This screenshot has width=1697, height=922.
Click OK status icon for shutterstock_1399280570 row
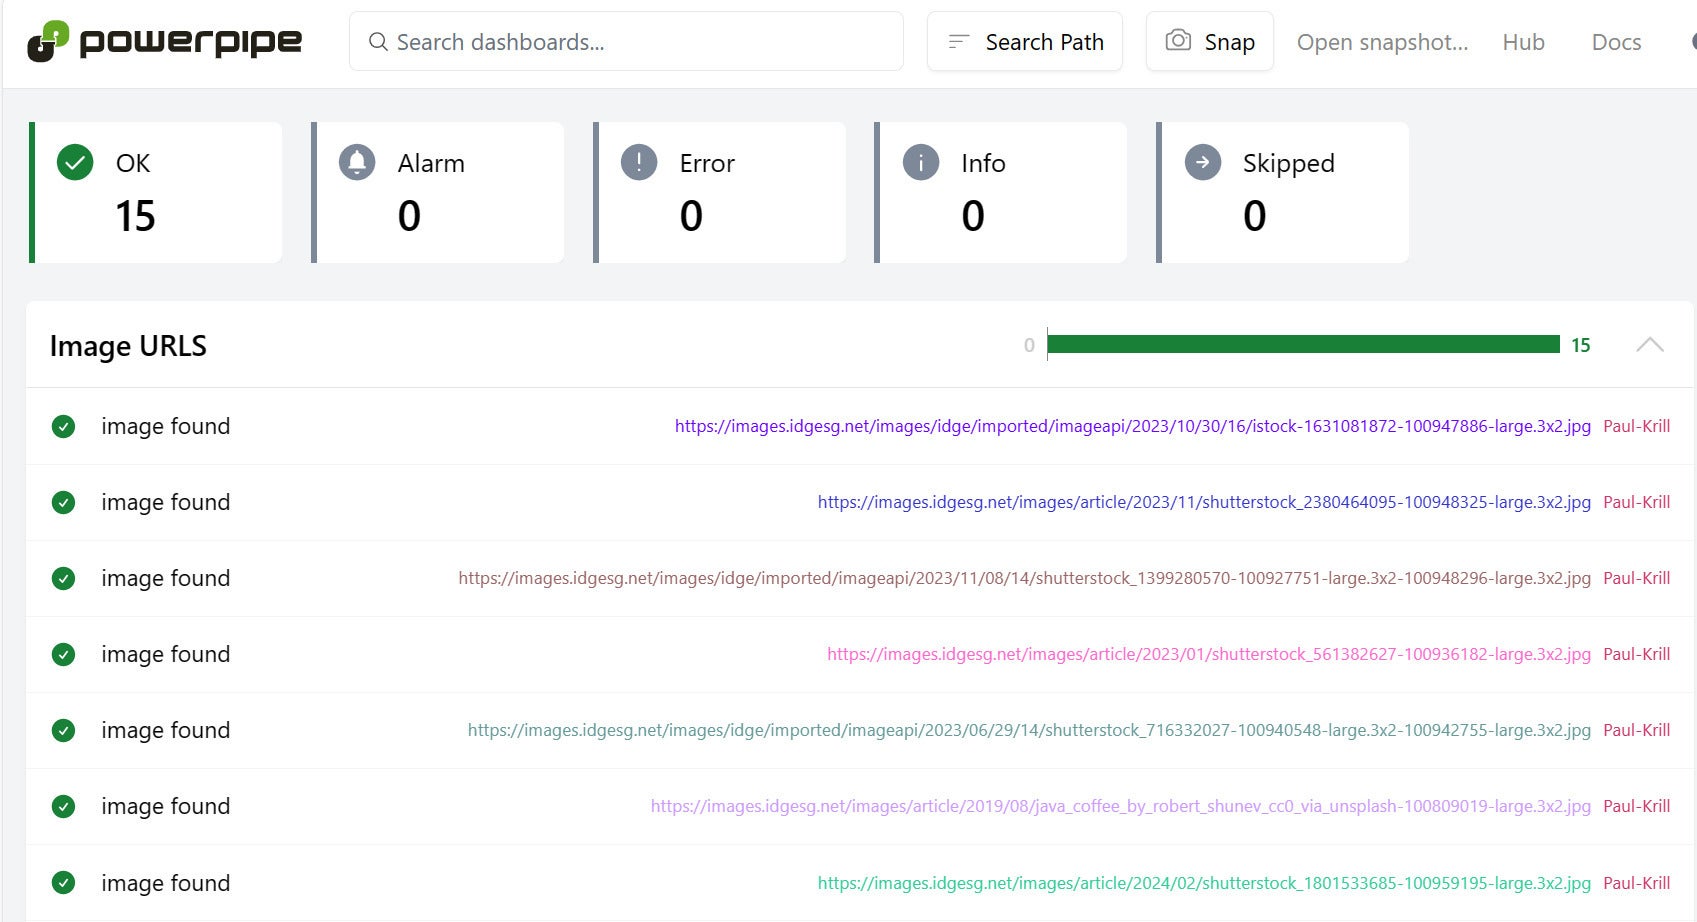(63, 578)
